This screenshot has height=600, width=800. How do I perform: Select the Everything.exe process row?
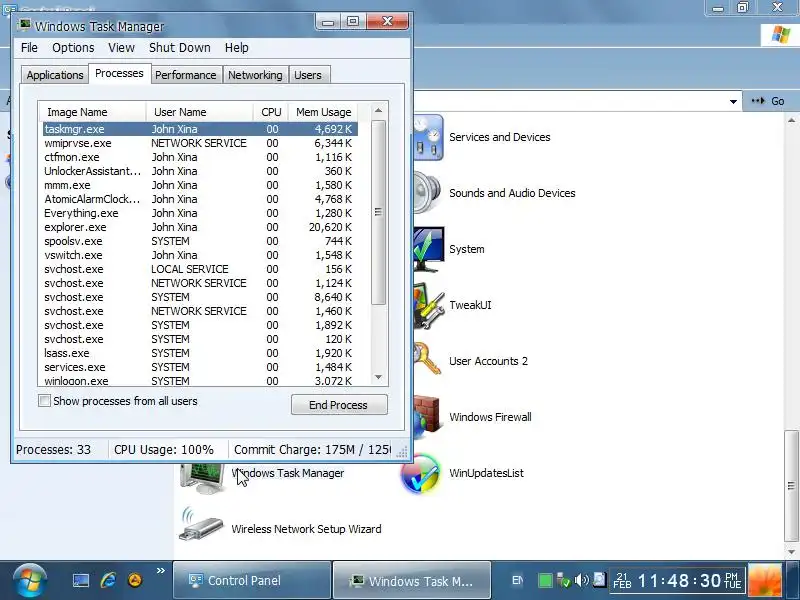pos(201,213)
